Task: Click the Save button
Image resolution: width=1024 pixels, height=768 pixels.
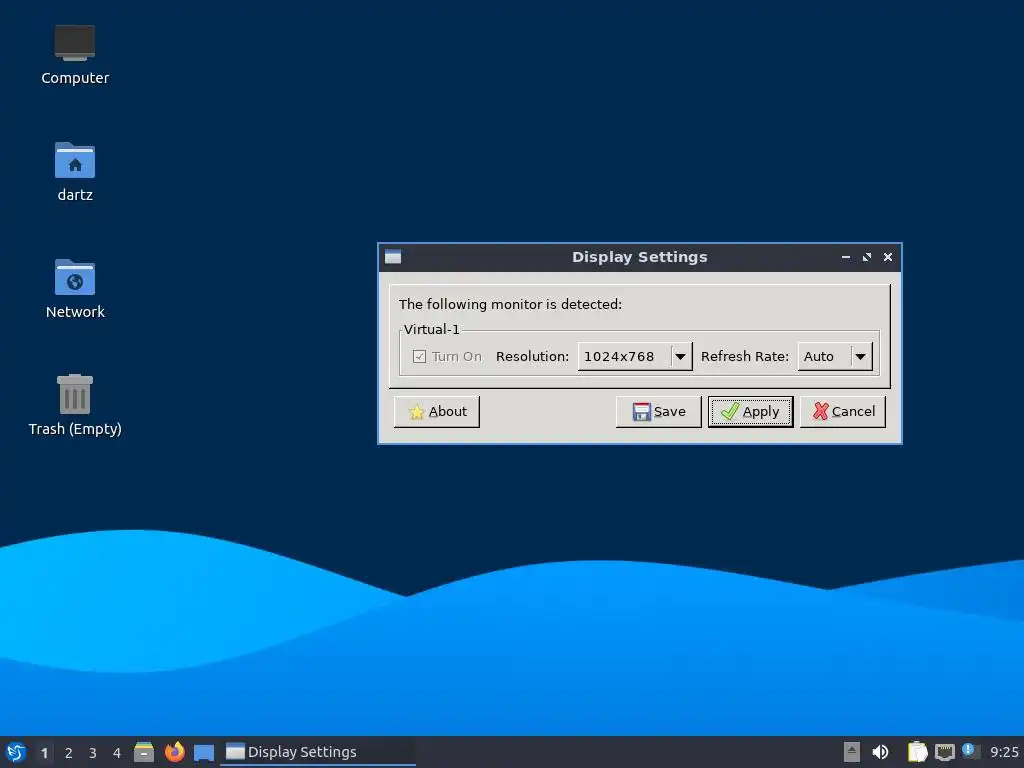Action: [658, 411]
